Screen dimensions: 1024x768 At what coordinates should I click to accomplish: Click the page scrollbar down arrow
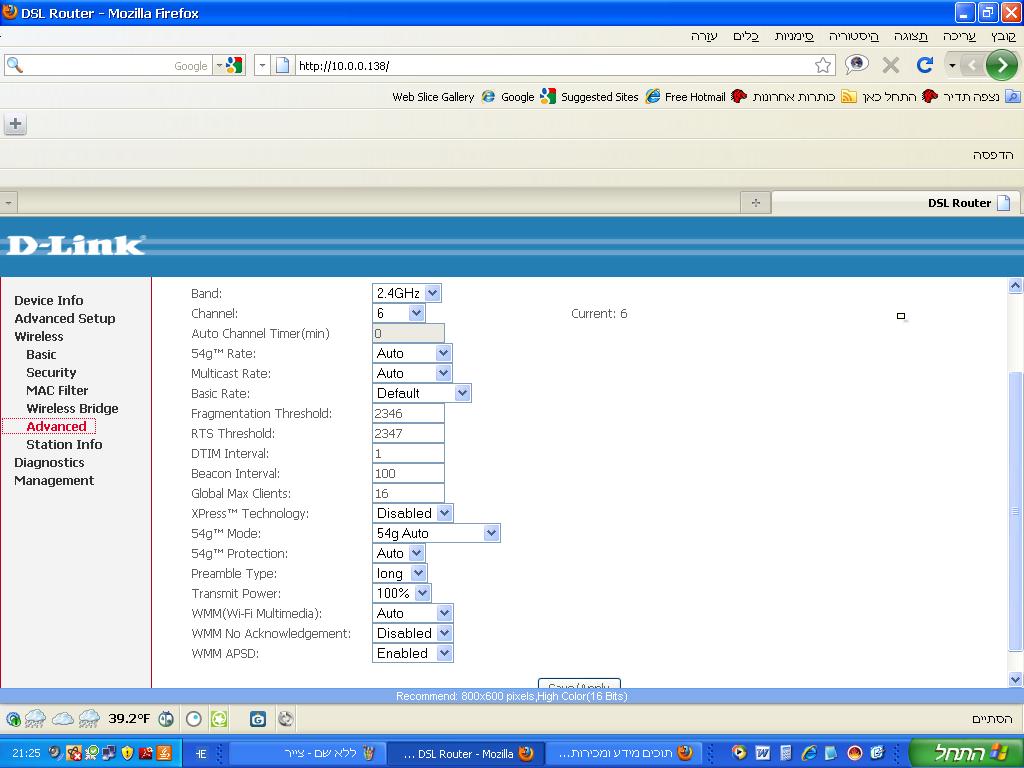coord(1015,679)
